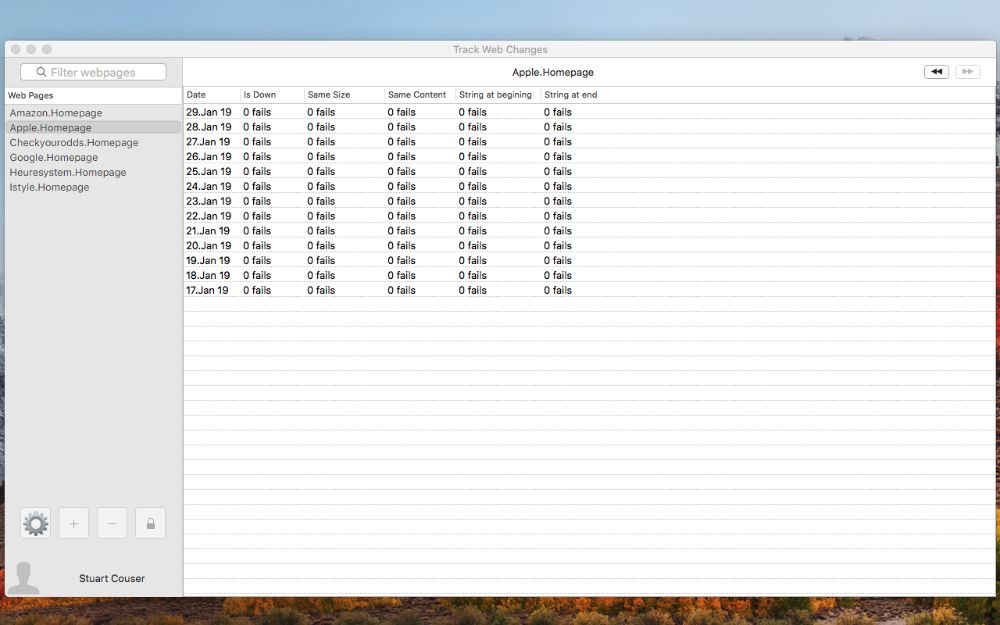Click the Stuart Couser user name

pyautogui.click(x=112, y=578)
